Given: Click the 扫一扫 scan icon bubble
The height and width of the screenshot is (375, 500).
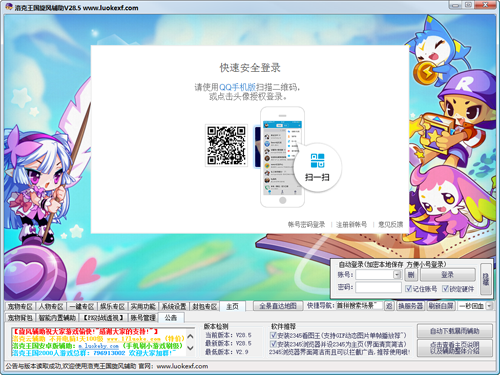Looking at the screenshot, I should pos(317,167).
